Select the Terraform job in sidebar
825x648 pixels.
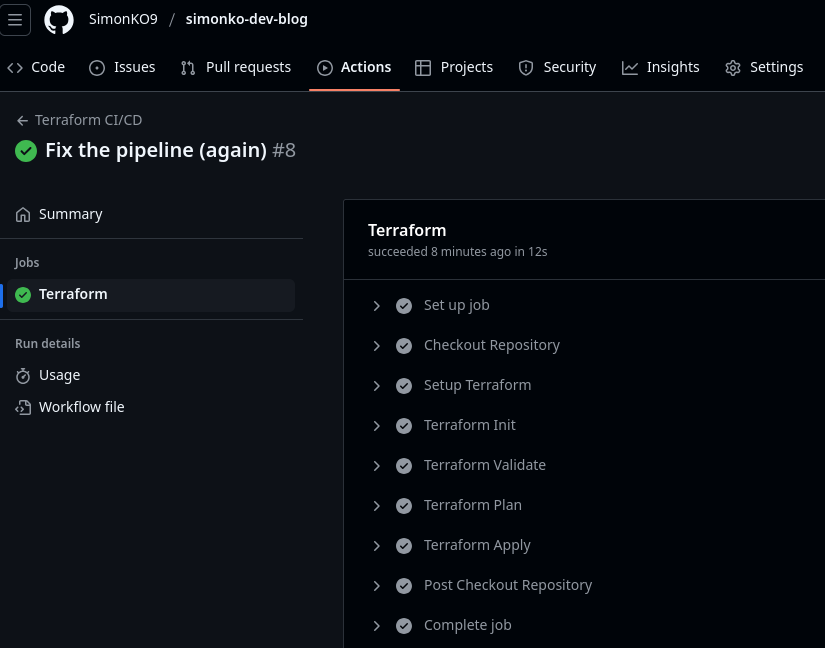click(152, 295)
